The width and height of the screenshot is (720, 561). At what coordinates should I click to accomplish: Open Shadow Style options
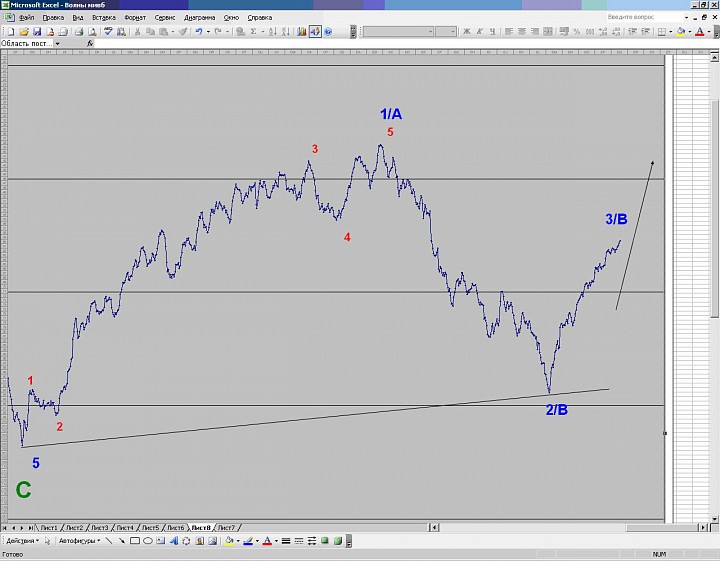point(325,541)
